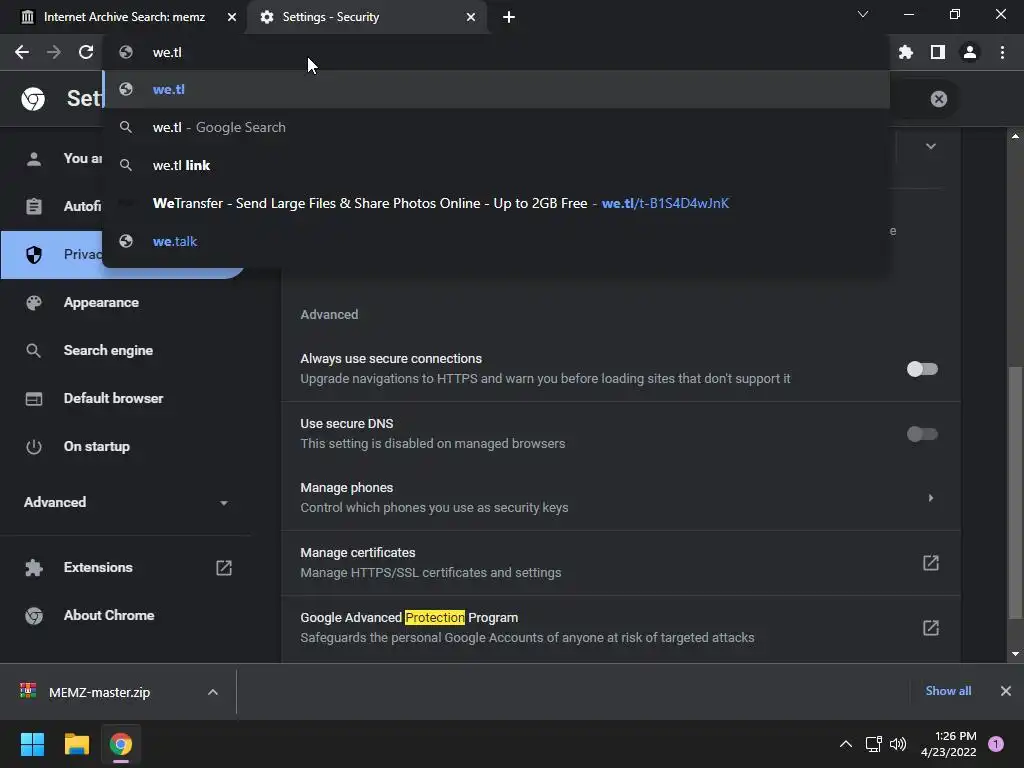Click the scrollbar down arrow
Image resolution: width=1024 pixels, height=768 pixels.
(x=1015, y=654)
